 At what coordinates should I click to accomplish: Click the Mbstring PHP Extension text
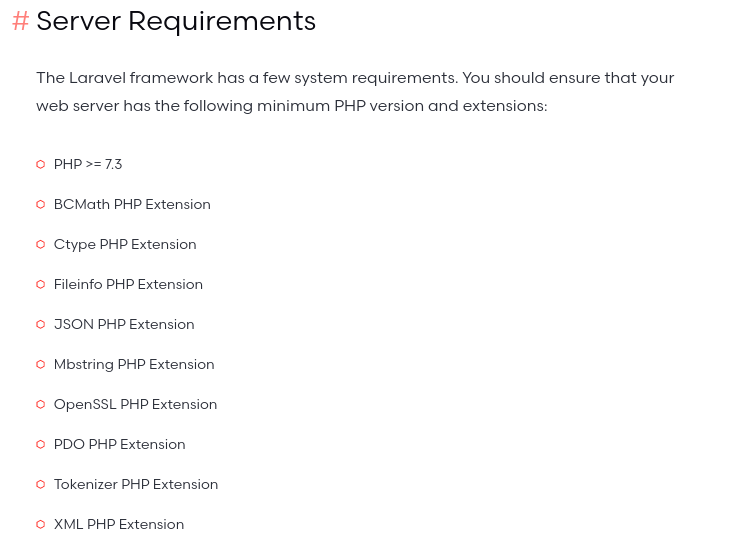pyautogui.click(x=134, y=364)
